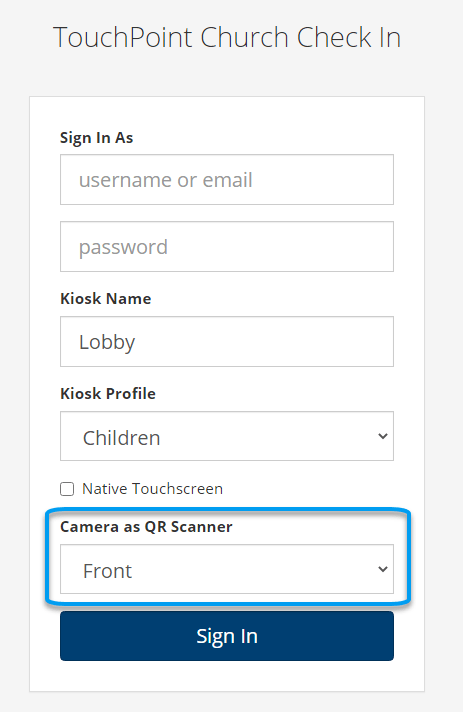
Task: Click the Sign In button
Action: pyautogui.click(x=227, y=636)
